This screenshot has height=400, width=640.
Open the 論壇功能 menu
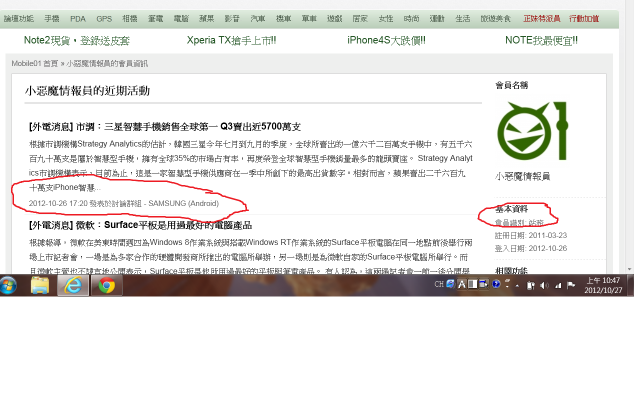(x=19, y=19)
